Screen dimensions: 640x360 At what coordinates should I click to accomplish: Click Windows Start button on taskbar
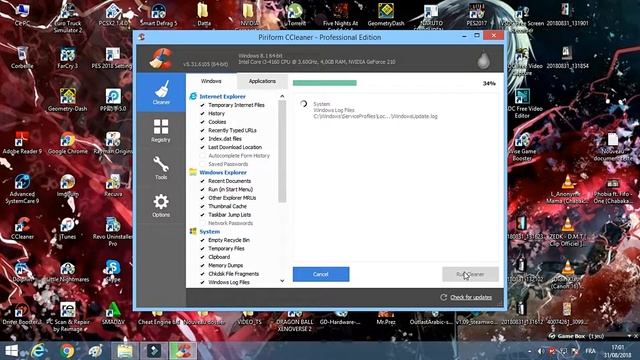point(11,351)
